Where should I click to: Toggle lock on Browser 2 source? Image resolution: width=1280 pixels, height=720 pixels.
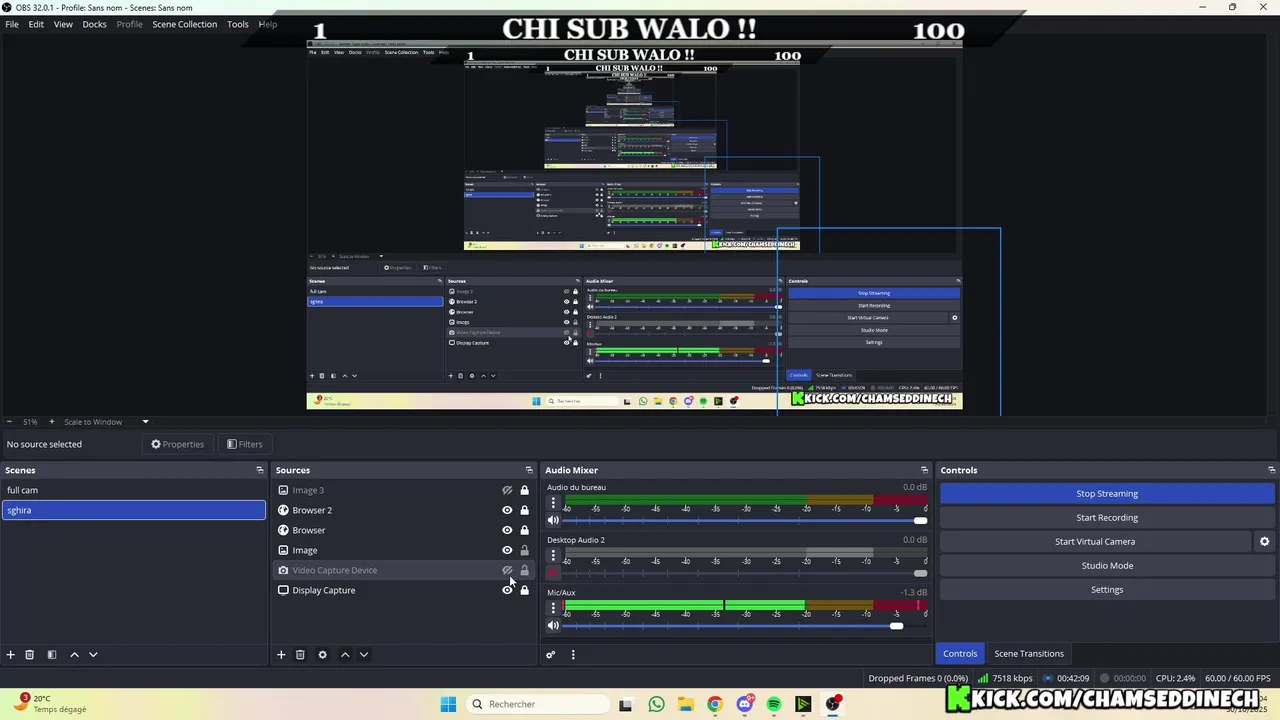524,510
